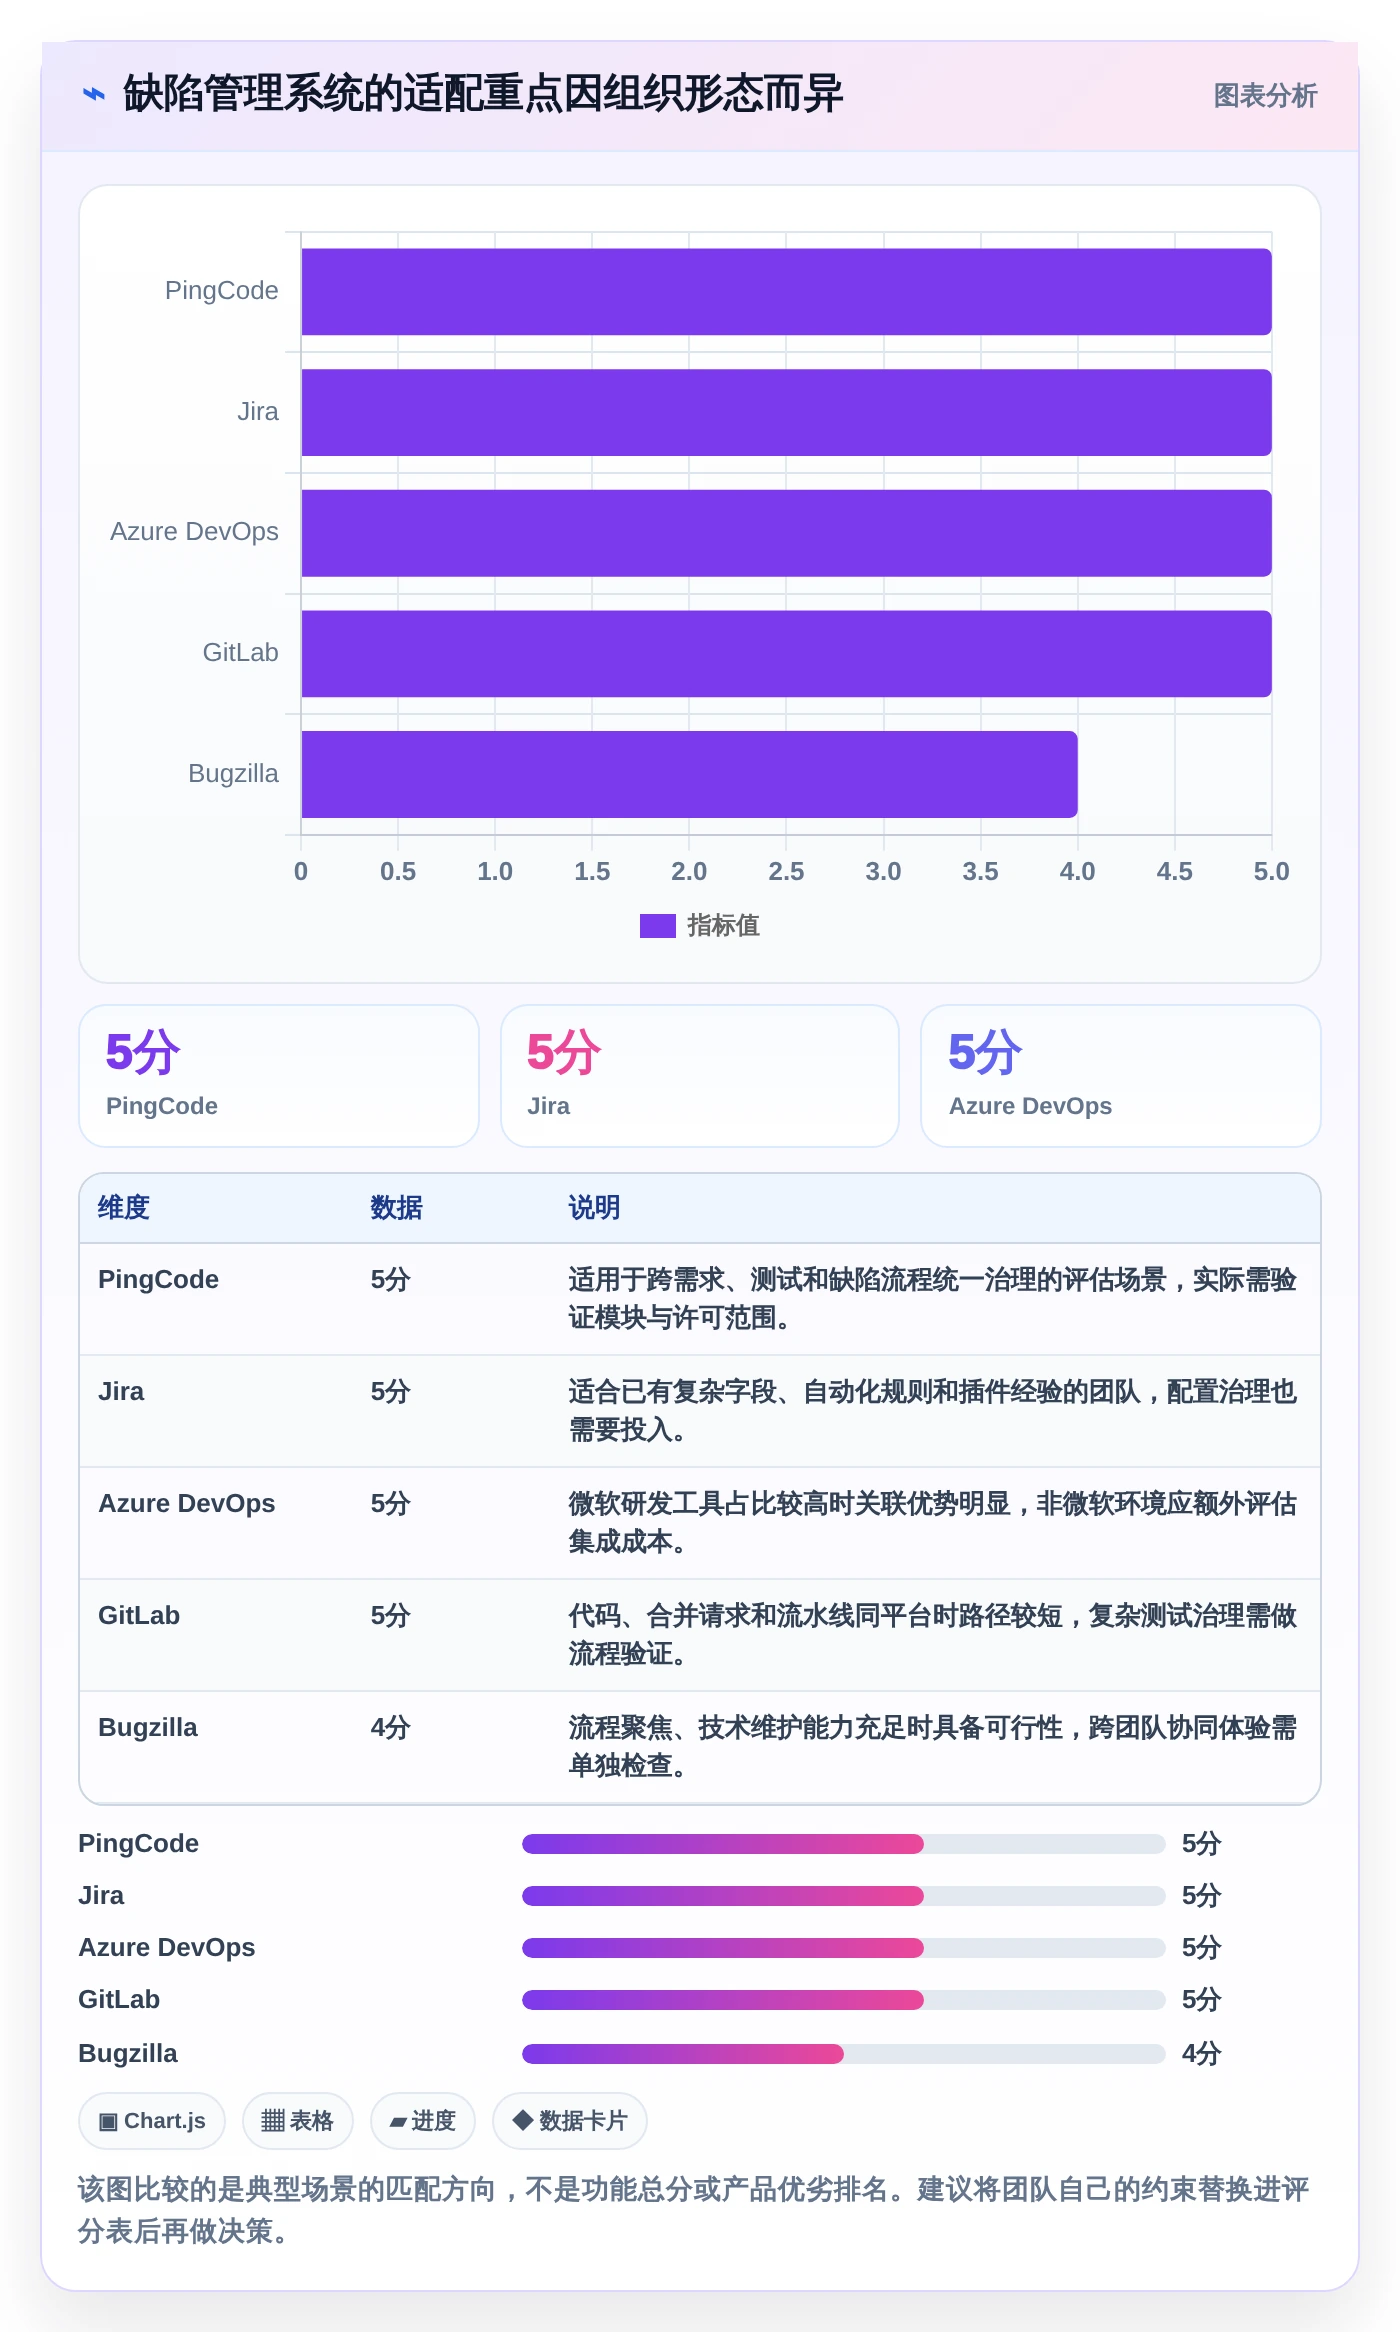Click the Jira description starting 适合已有复杂字段
This screenshot has width=1400, height=2332.
pos(932,1411)
